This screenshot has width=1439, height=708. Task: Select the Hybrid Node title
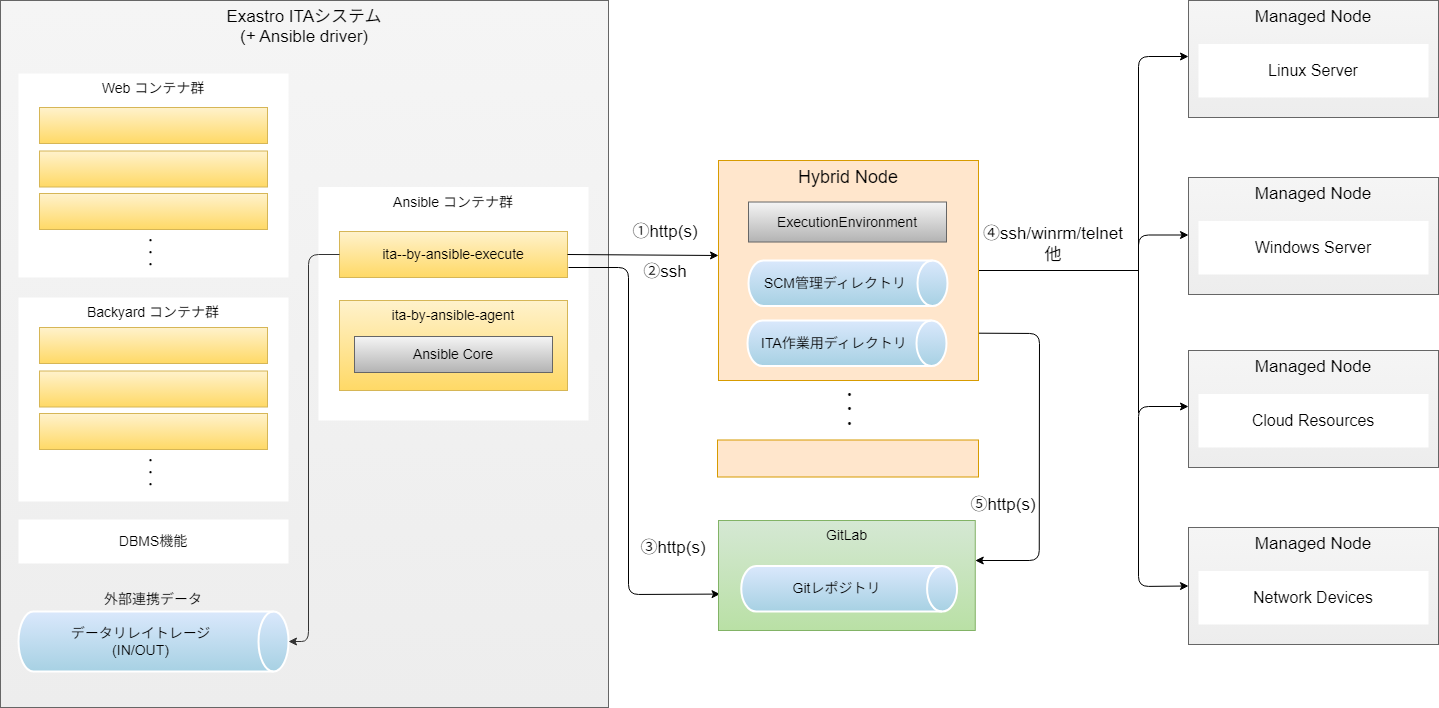tap(847, 177)
